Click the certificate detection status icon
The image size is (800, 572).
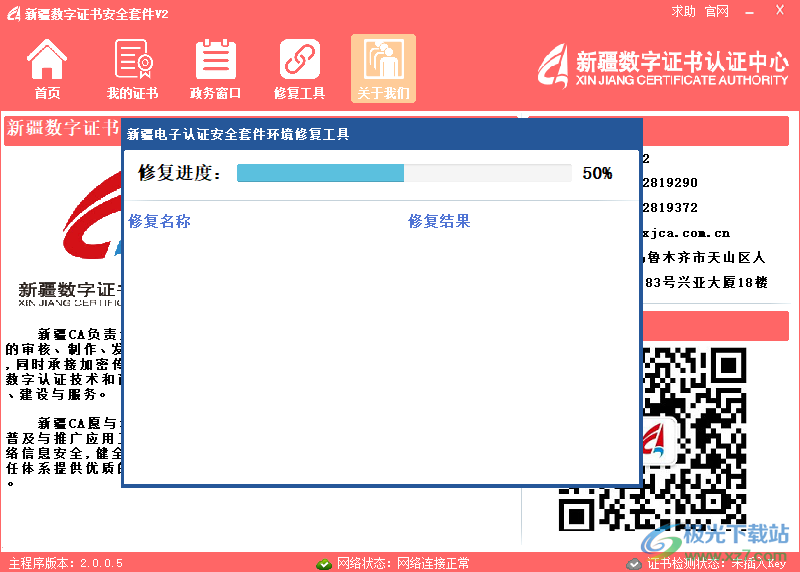(634, 564)
